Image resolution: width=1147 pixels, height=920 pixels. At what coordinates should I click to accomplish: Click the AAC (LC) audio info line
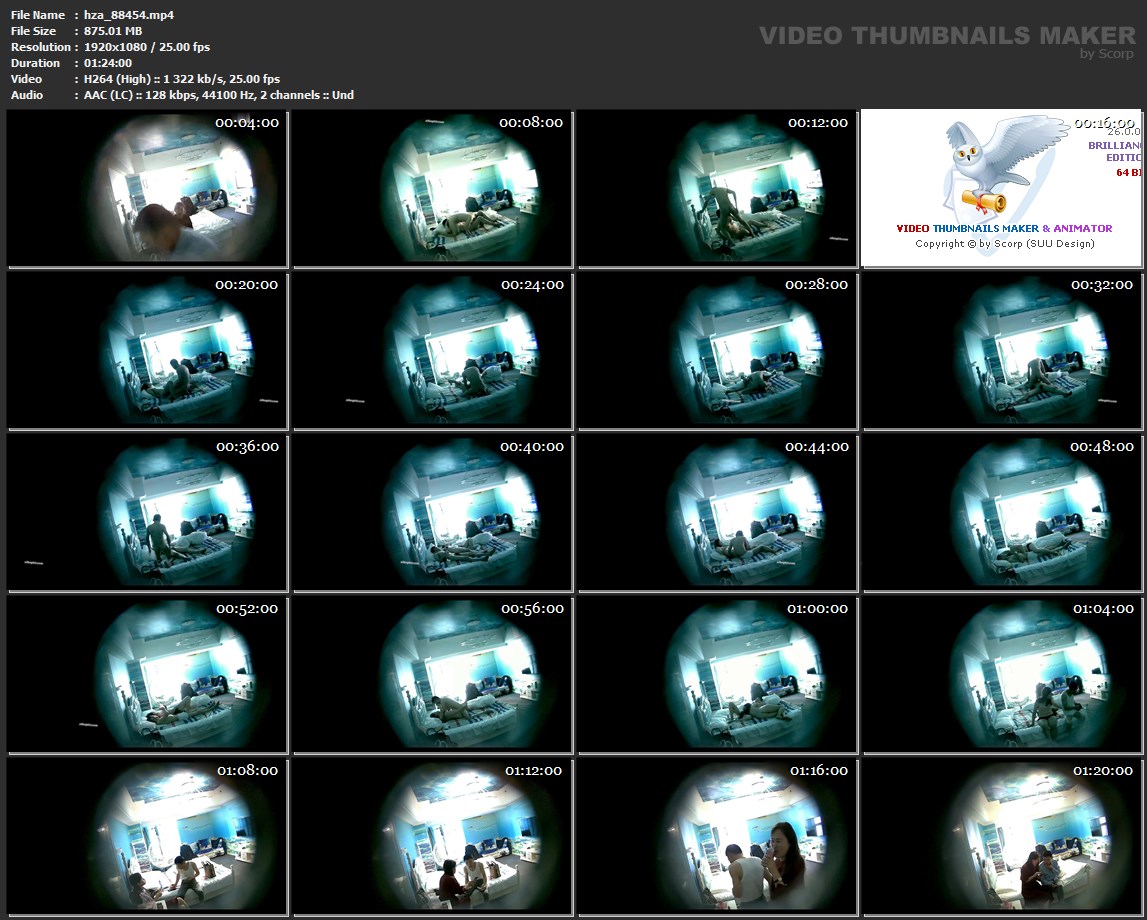point(219,95)
